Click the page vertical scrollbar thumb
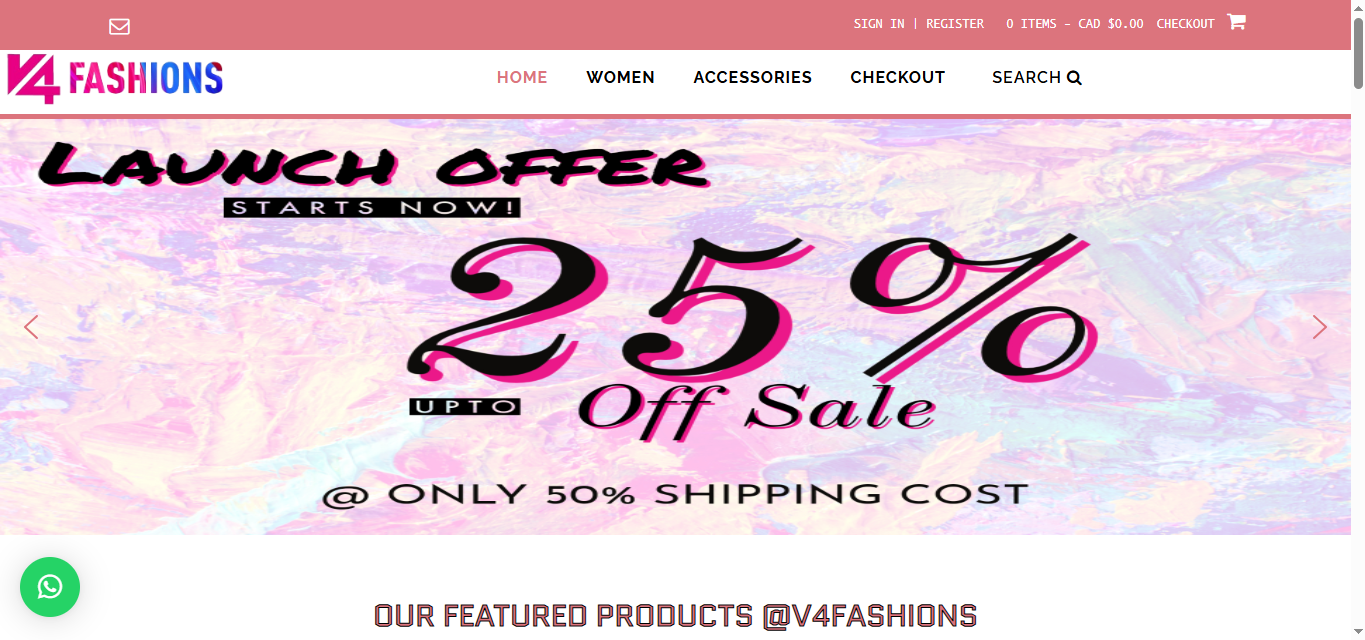 (1357, 52)
